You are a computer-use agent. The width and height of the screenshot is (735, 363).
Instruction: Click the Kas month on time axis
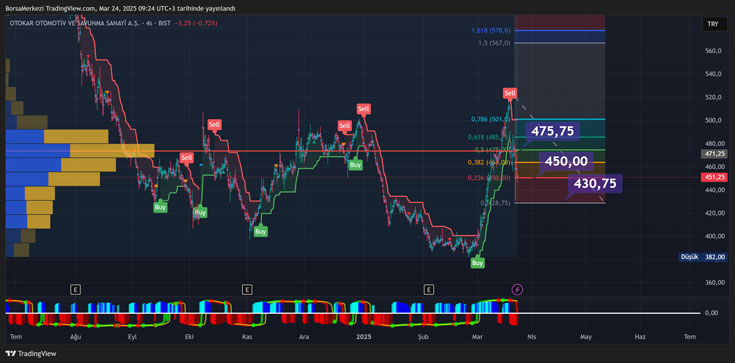[x=247, y=337]
